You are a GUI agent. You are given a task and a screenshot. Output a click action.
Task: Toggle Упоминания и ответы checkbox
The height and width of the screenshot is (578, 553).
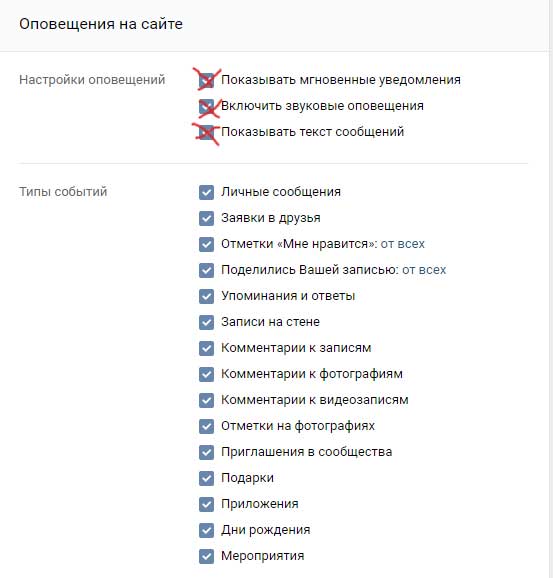(206, 296)
